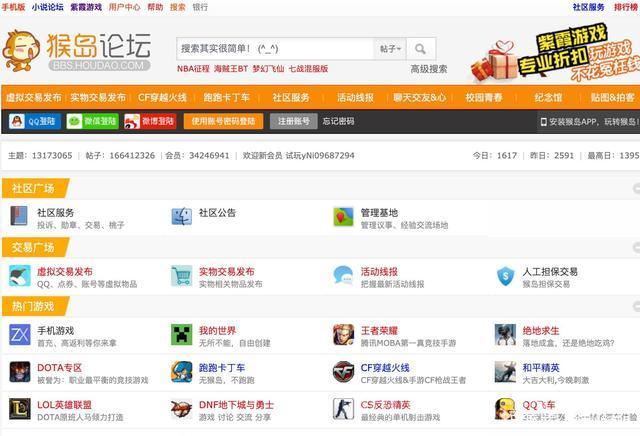This screenshot has height=436, width=640.
Task: Click the 注册账号 register button
Action: (x=293, y=121)
